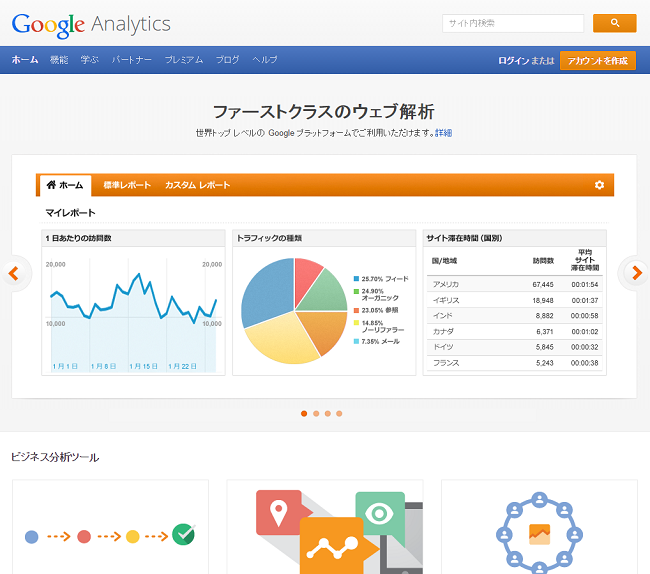Click the 1 日あたりの訪問数 widget title
The height and width of the screenshot is (574, 650).
click(78, 238)
